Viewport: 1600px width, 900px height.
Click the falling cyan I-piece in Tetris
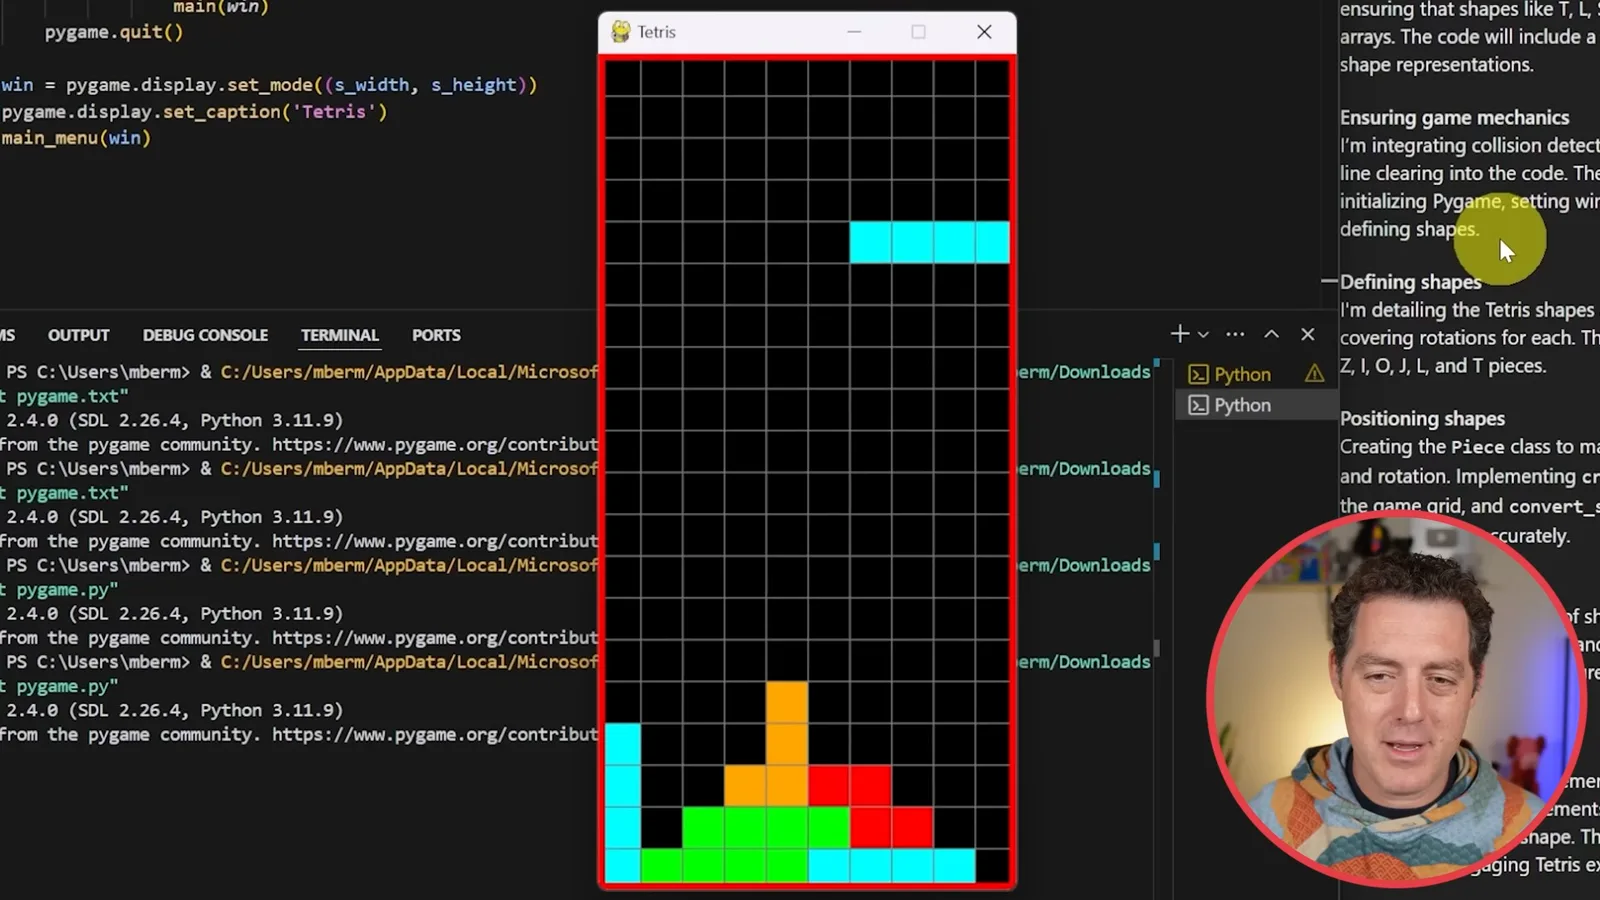click(x=929, y=242)
